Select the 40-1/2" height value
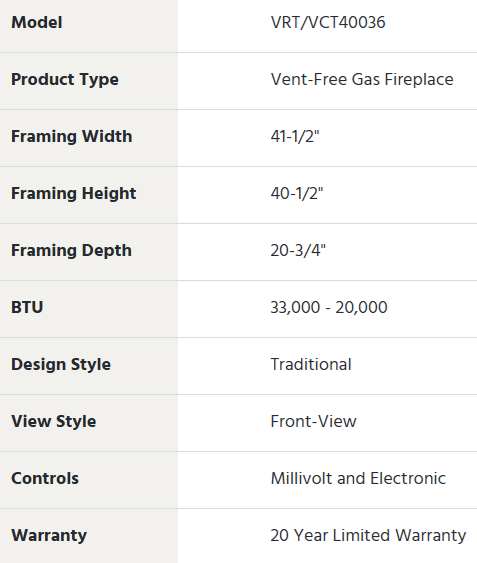Screen dimensions: 477x563 (297, 194)
